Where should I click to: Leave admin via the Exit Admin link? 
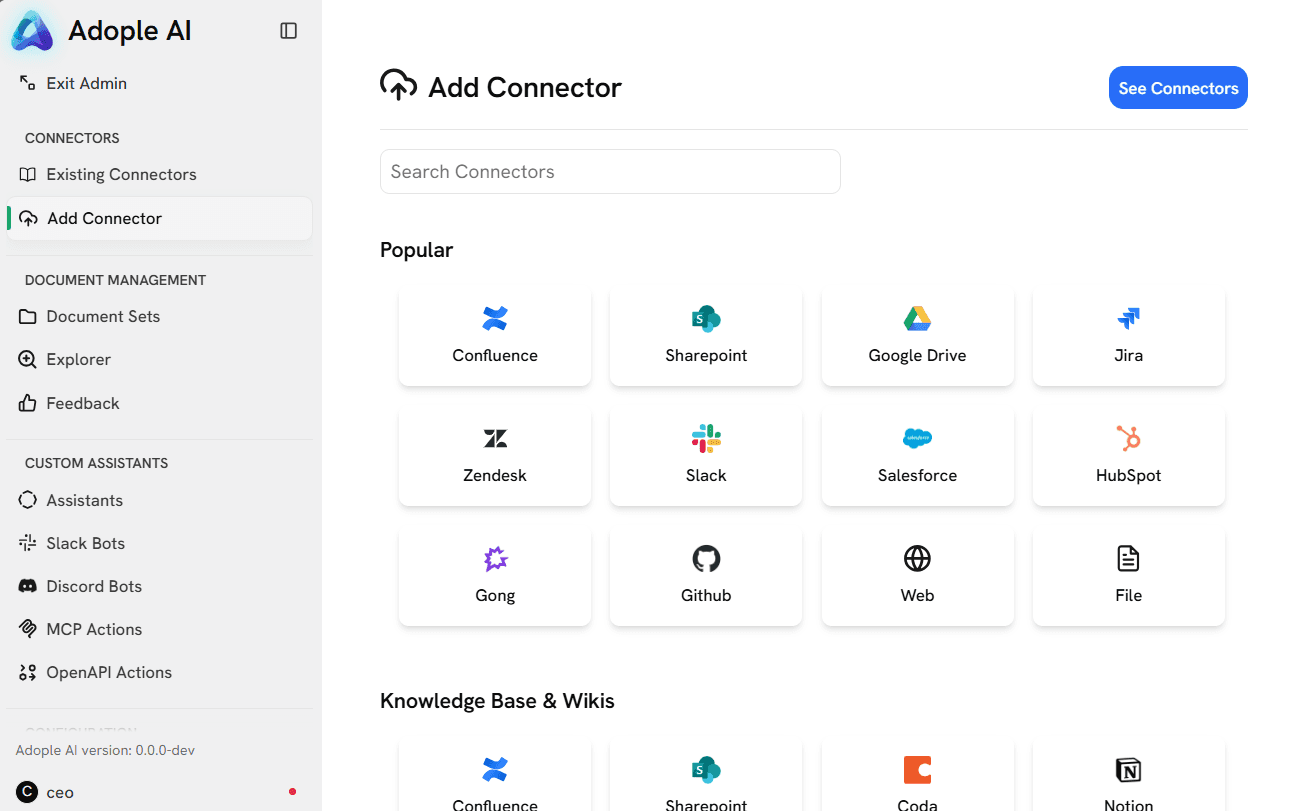(x=159, y=83)
